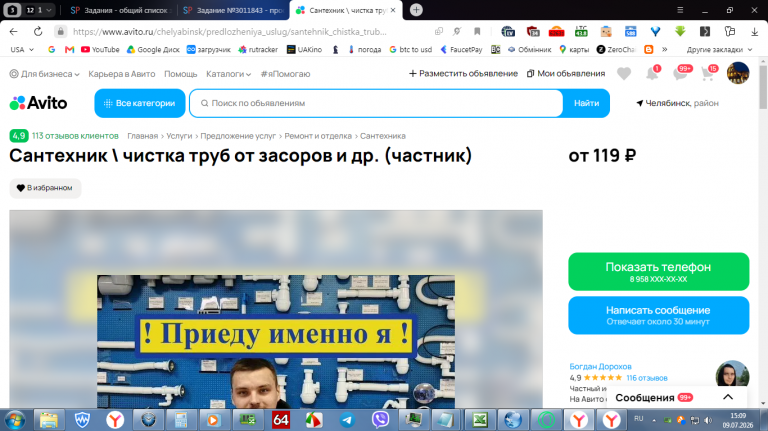This screenshot has height=431, width=768.
Task: Open seller's 116 отзывов link
Action: point(647,378)
